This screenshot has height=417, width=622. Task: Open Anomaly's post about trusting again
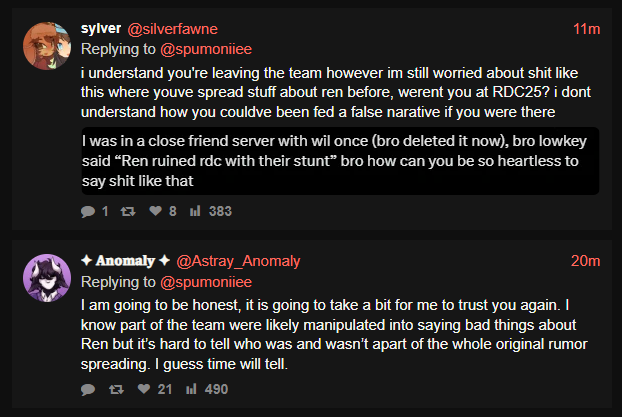pos(334,334)
